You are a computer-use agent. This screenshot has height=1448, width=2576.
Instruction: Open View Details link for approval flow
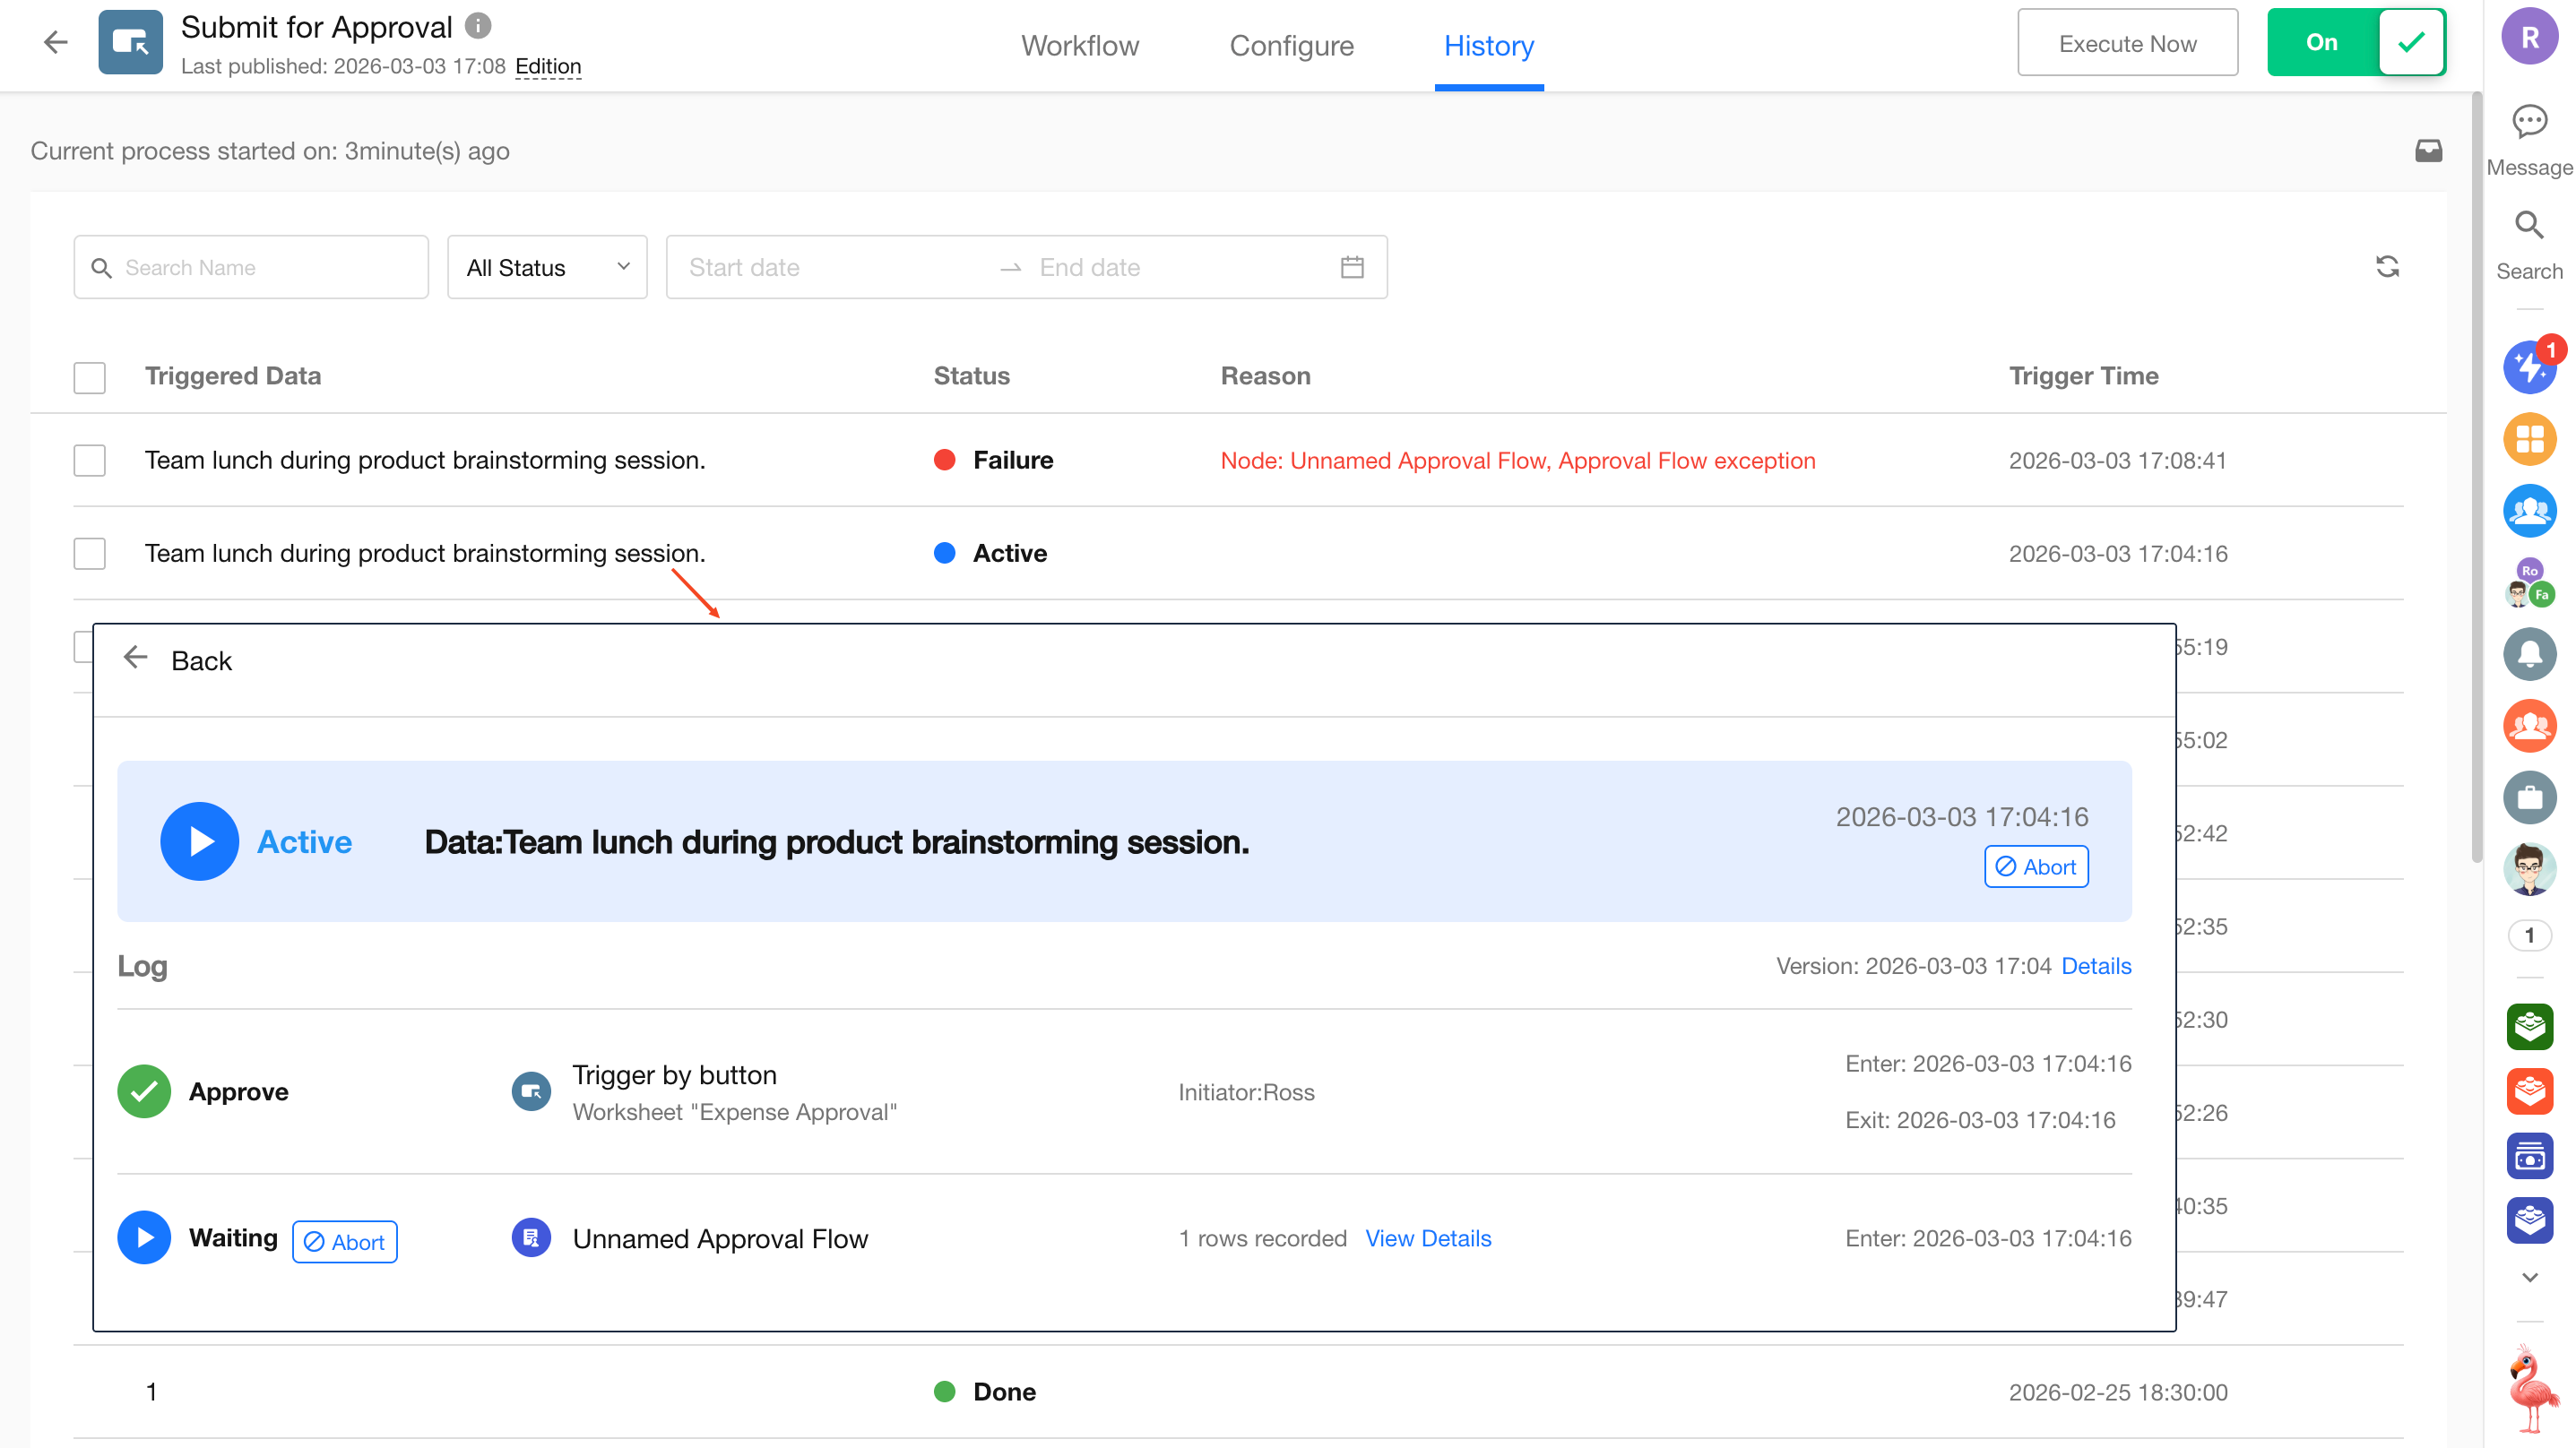pos(1427,1238)
